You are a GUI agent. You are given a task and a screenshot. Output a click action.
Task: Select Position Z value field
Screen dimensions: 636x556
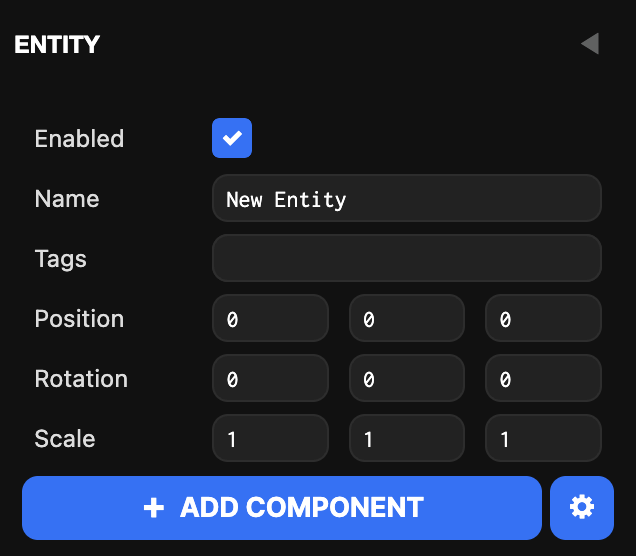coord(544,318)
